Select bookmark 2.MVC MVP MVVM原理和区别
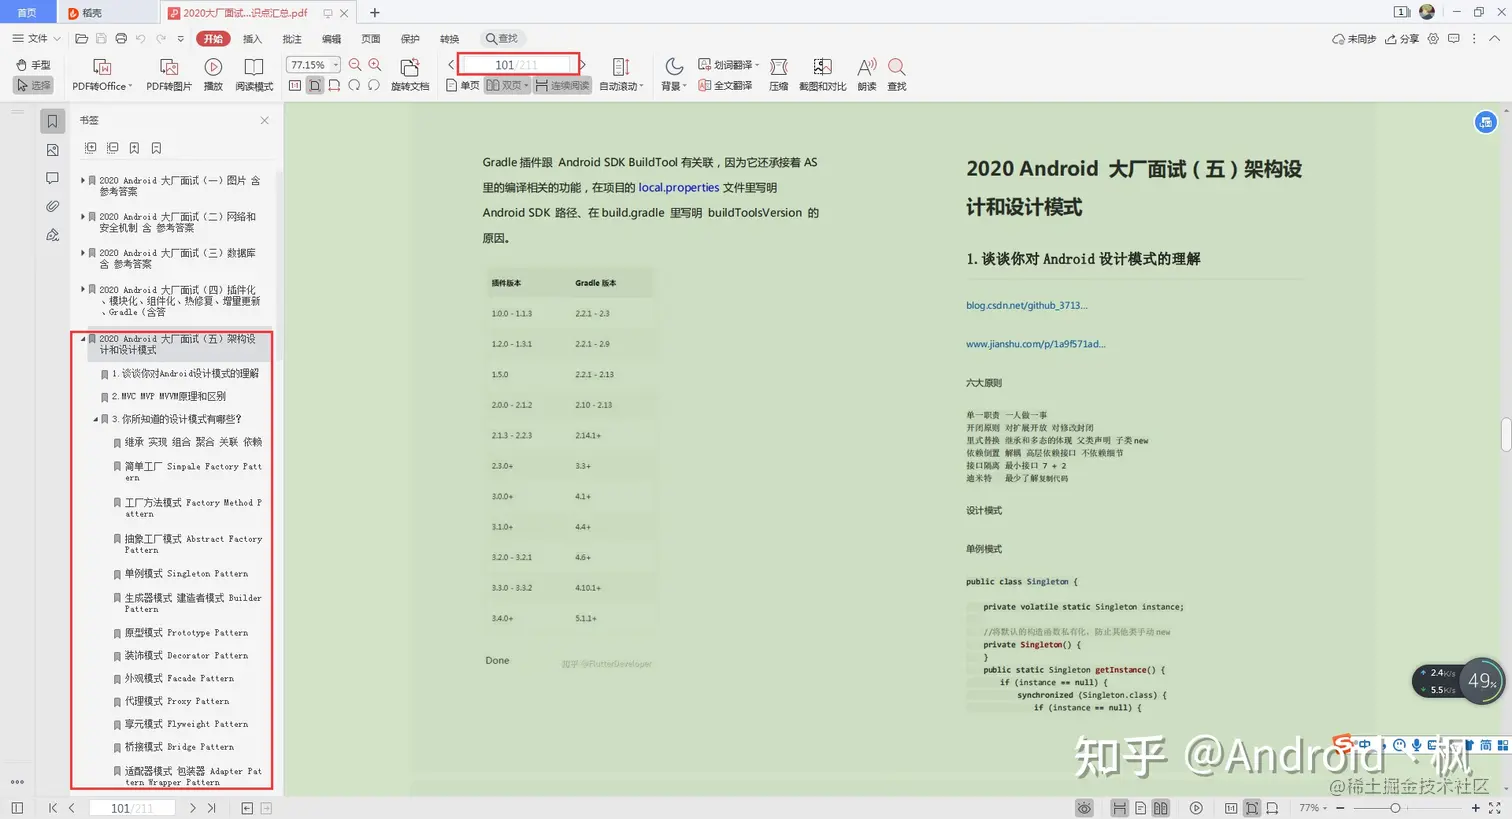The height and width of the screenshot is (819, 1512). [x=168, y=396]
